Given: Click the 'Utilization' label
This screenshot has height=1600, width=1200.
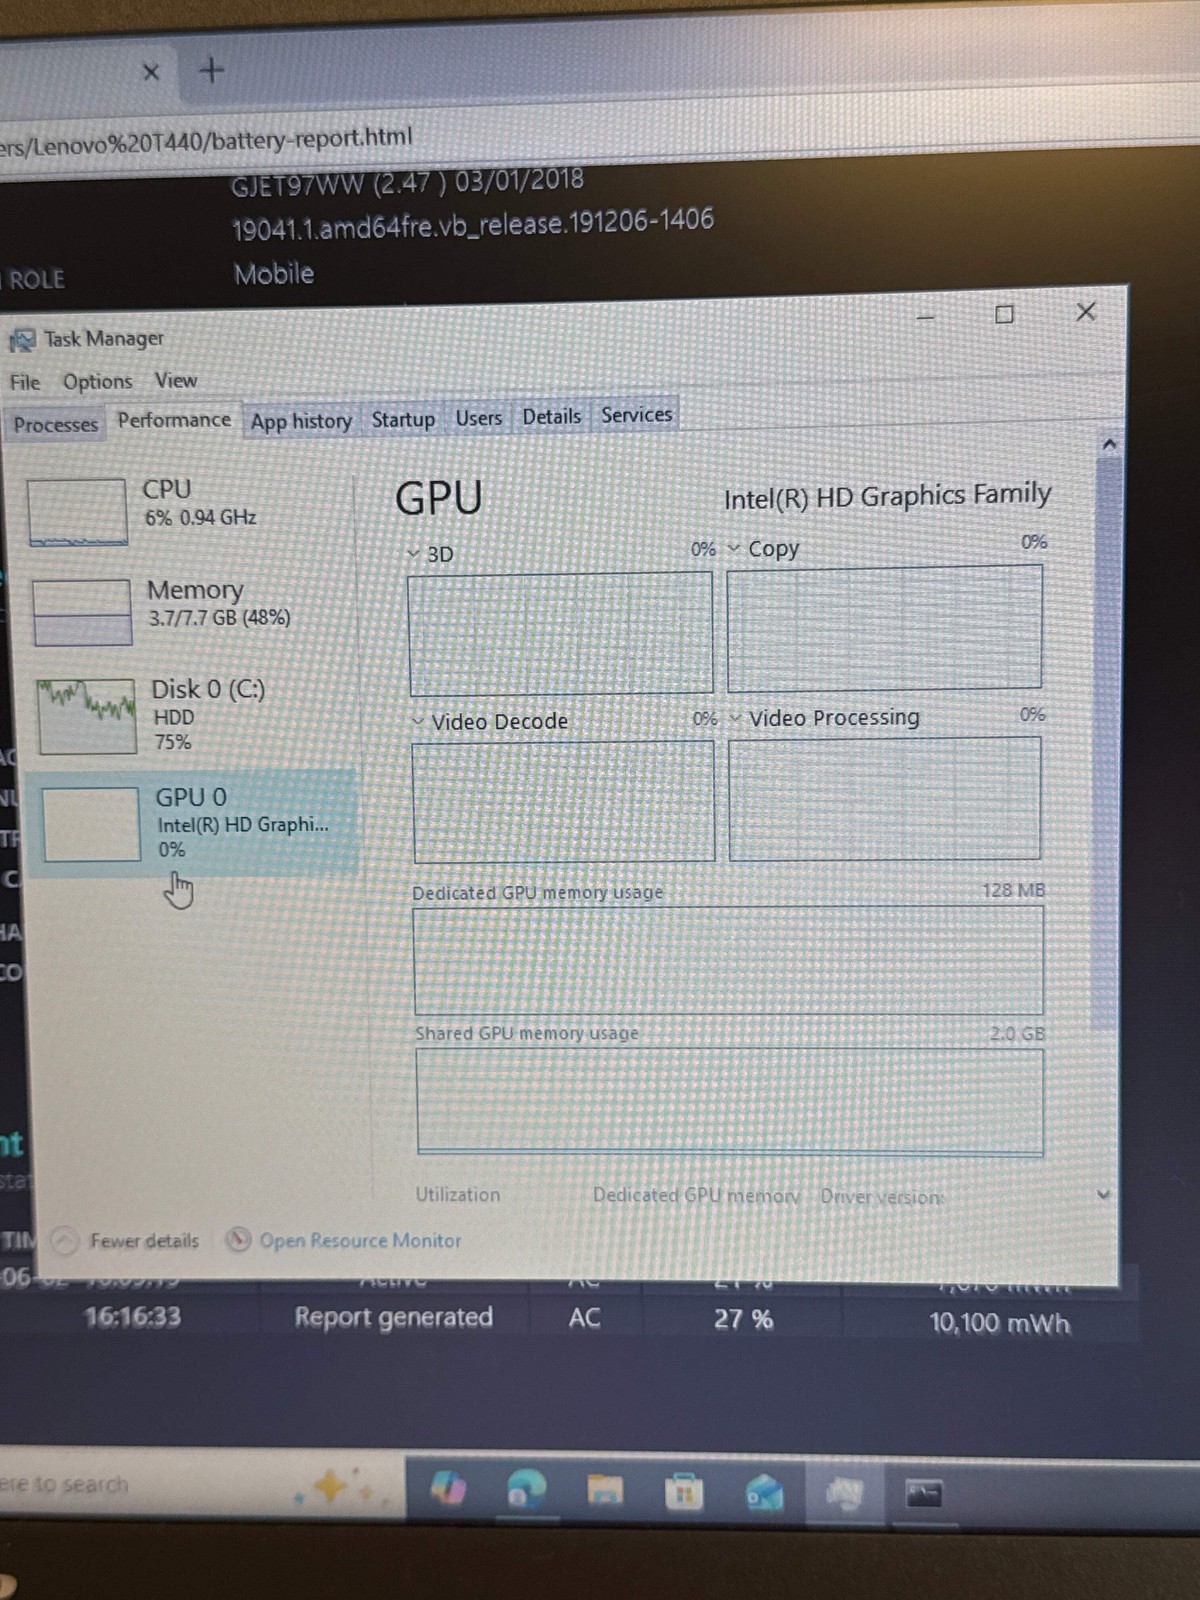Looking at the screenshot, I should tap(458, 1195).
